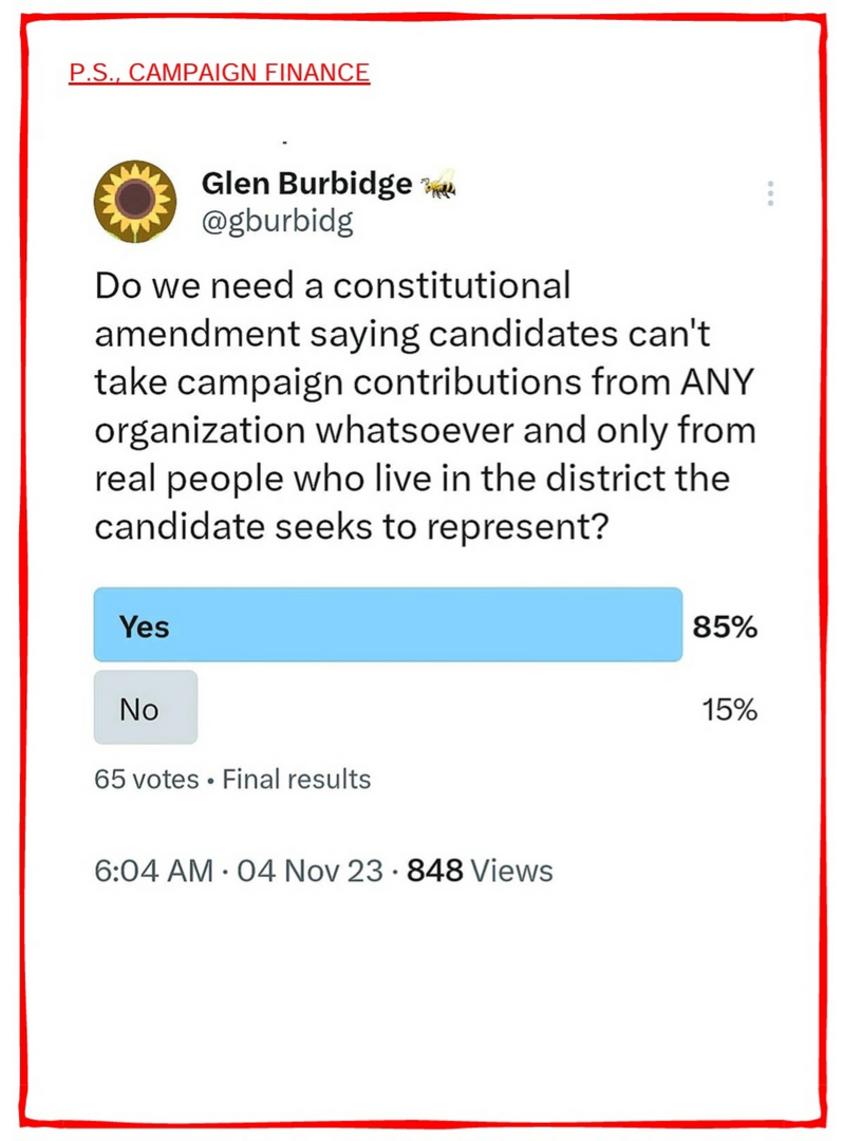Open Glen Burbidge display name profile
The height and width of the screenshot is (1141, 843).
pyautogui.click(x=306, y=183)
